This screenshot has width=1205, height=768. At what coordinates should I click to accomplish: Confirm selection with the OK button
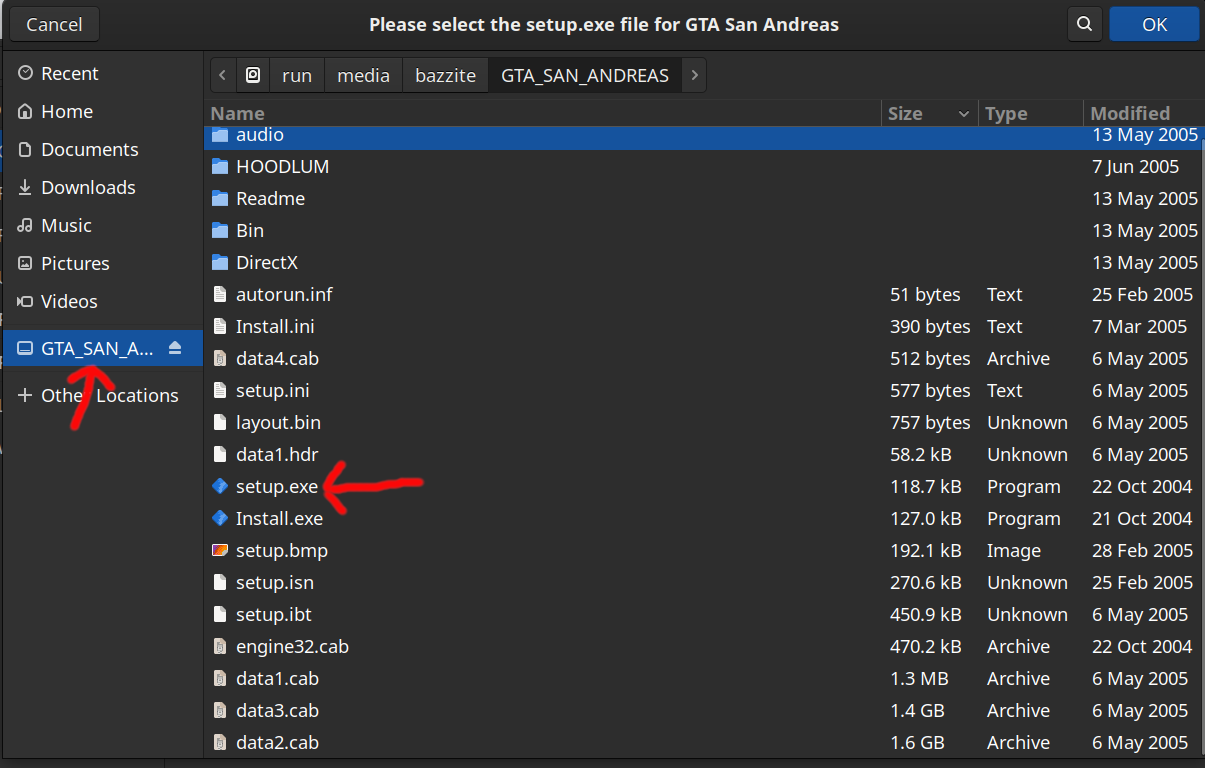click(1154, 24)
